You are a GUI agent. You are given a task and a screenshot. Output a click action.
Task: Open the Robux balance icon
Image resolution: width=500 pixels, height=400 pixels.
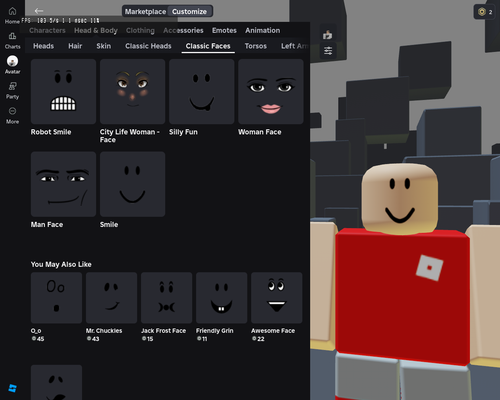point(482,12)
